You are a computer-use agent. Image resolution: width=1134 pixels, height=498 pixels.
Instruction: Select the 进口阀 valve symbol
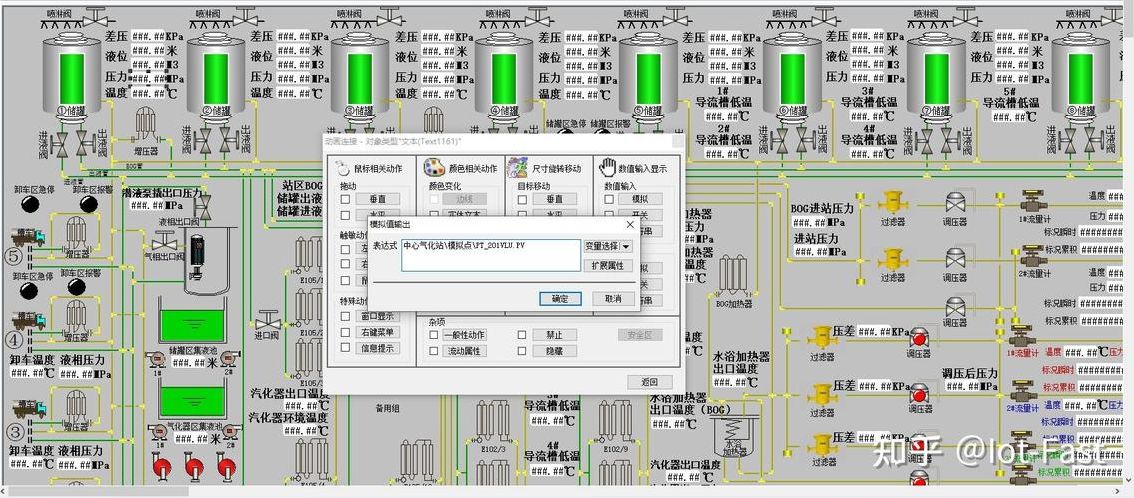(267, 319)
